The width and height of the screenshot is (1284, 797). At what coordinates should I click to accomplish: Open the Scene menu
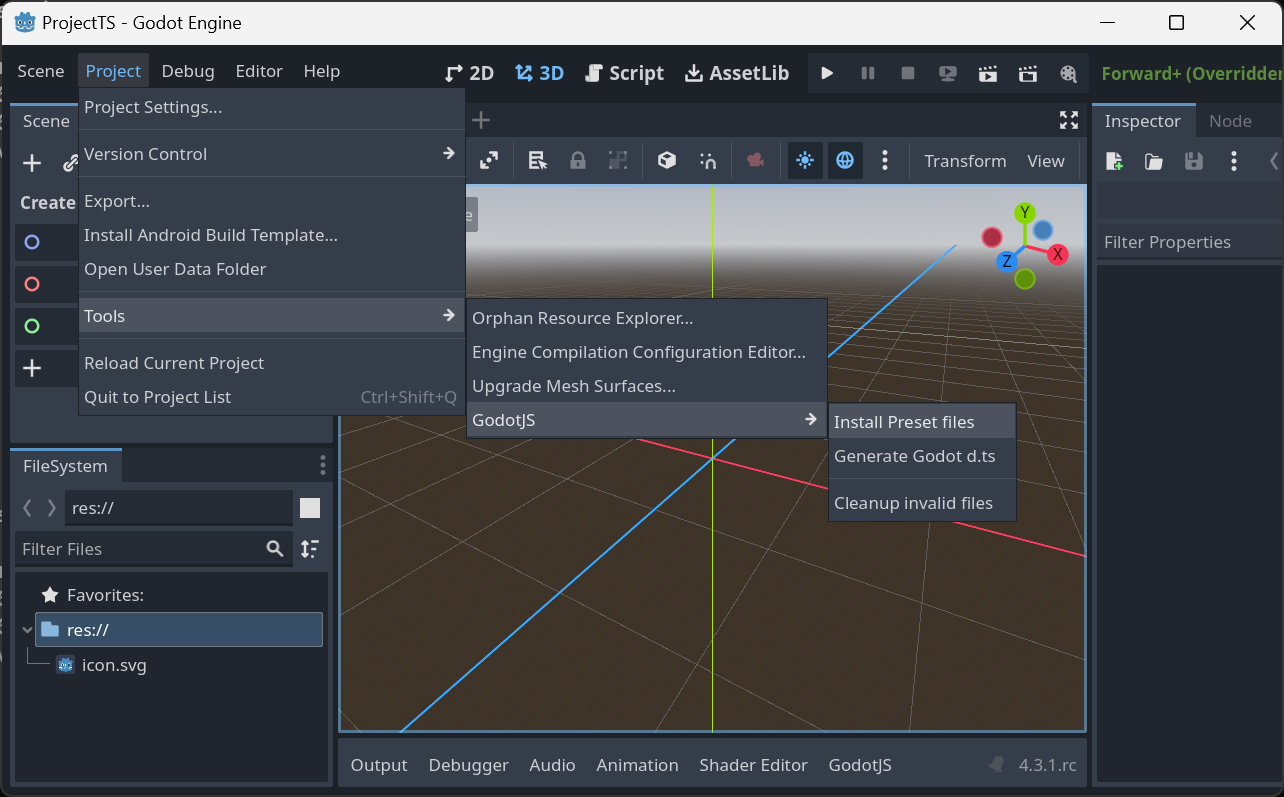pyautogui.click(x=41, y=71)
